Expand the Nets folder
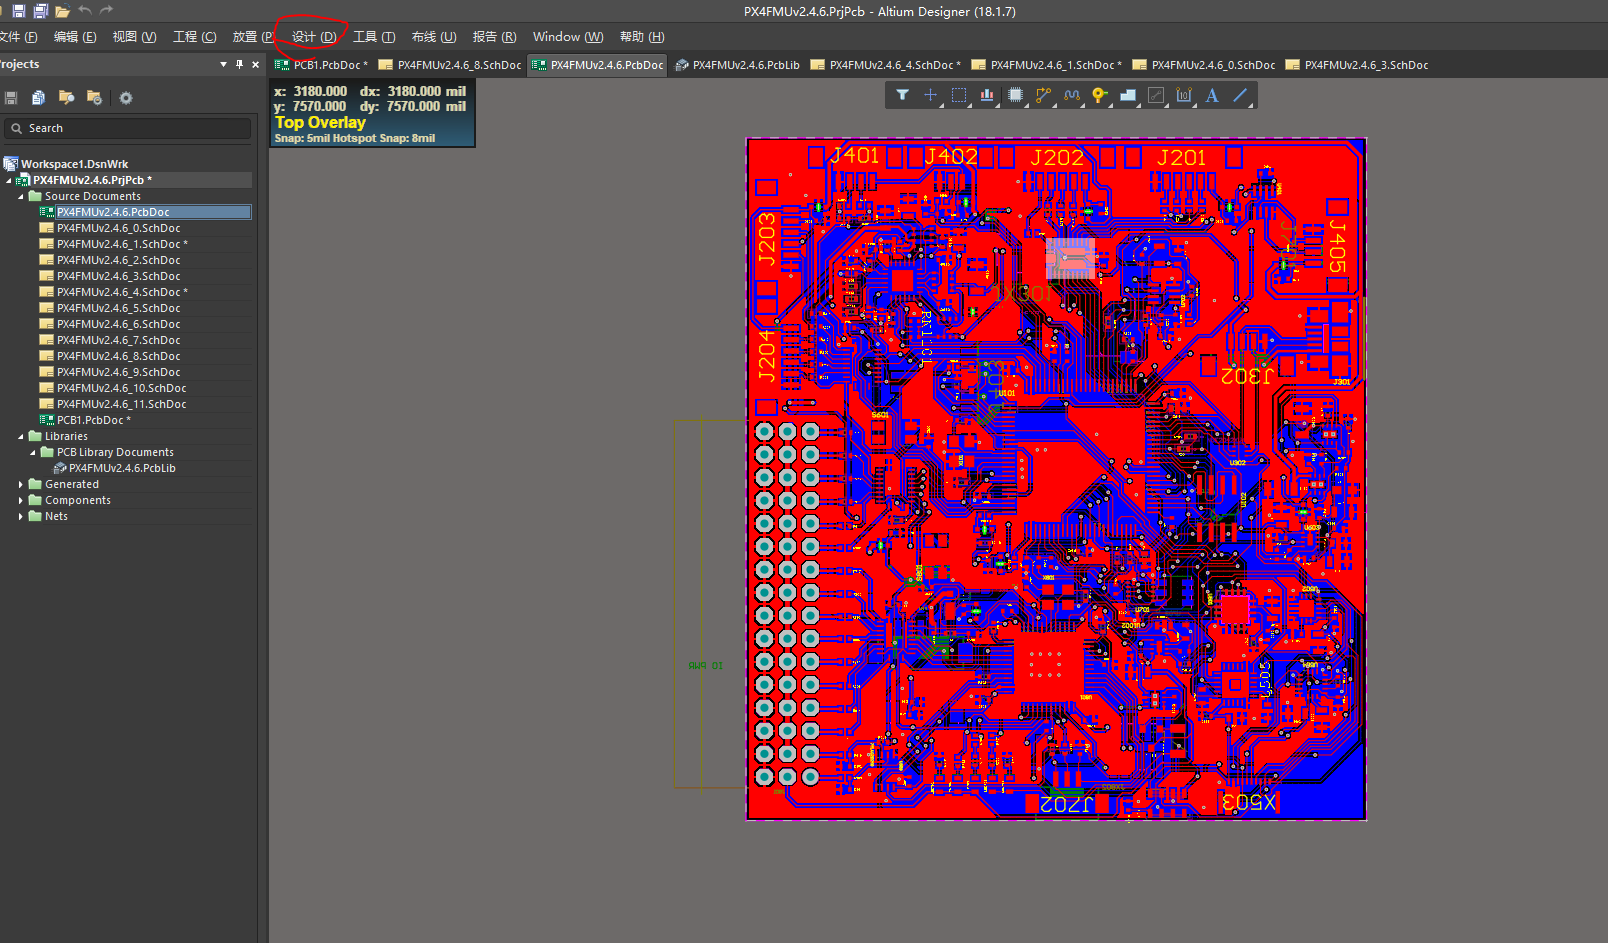 tap(21, 516)
